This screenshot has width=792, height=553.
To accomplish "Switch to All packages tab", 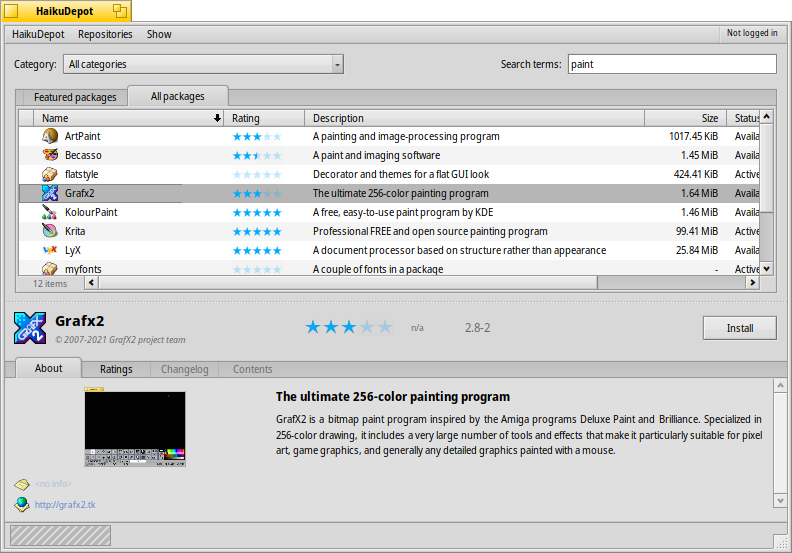I will click(x=178, y=96).
